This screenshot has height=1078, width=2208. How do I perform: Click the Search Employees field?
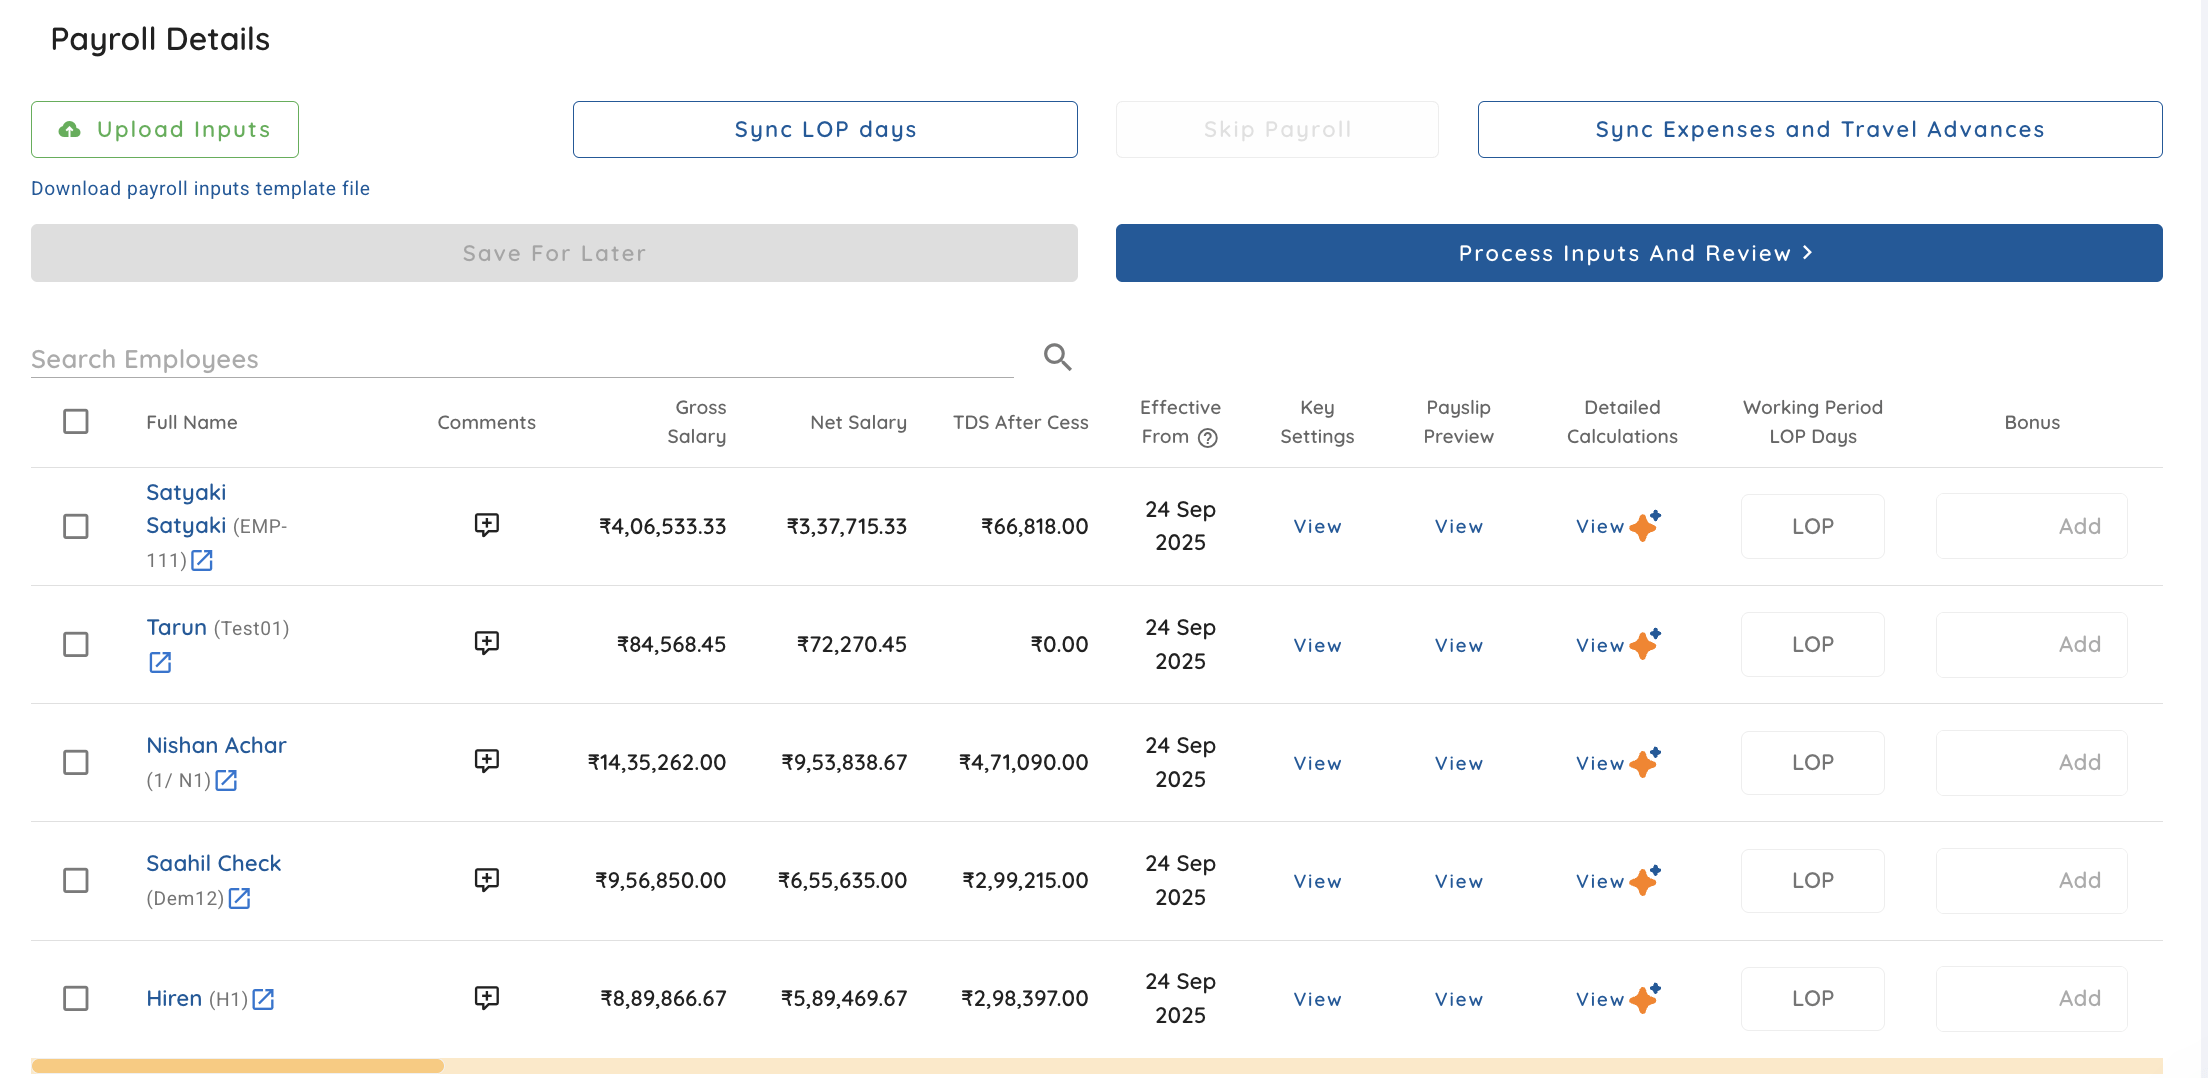[520, 359]
